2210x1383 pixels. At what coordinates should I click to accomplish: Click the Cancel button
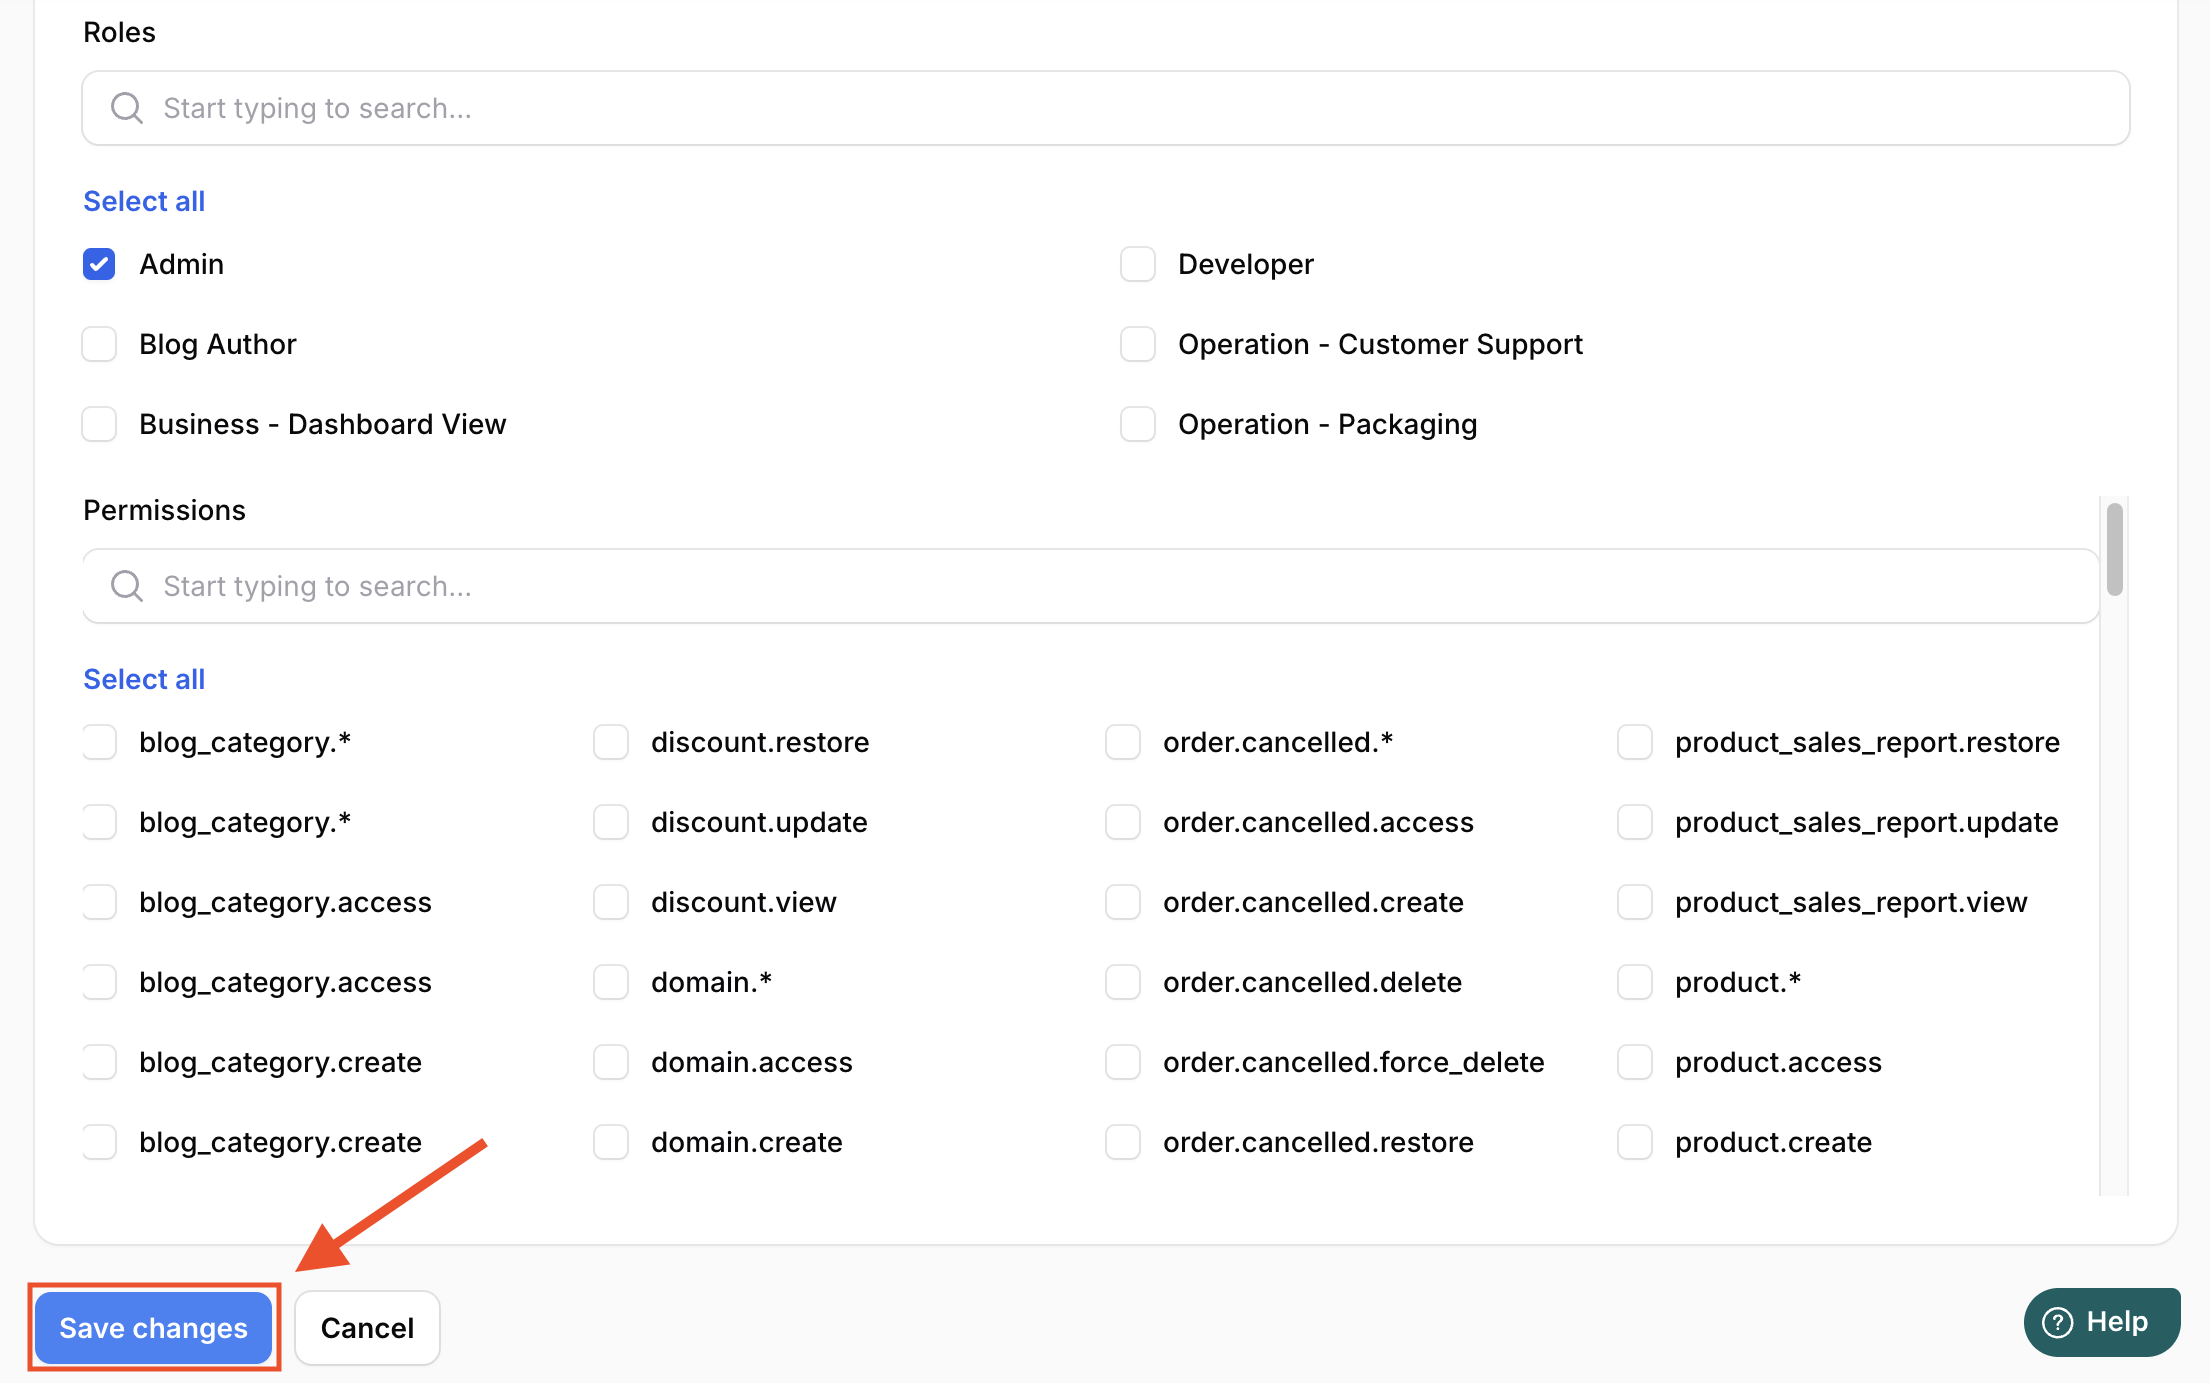367,1328
